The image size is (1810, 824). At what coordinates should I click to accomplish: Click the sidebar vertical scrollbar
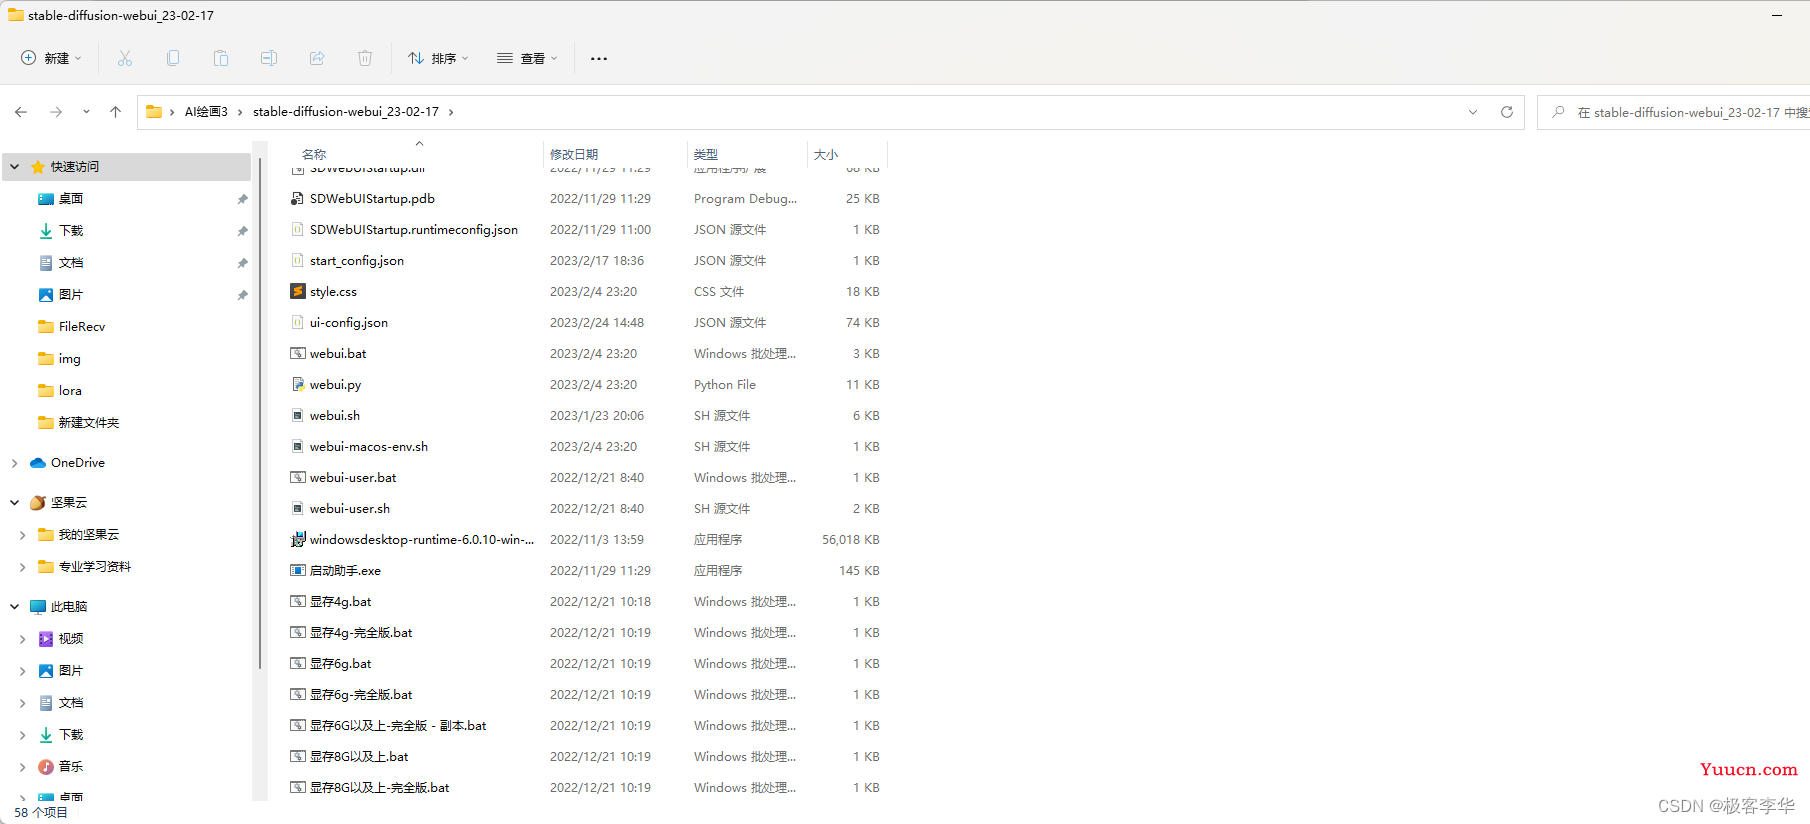pos(260,412)
